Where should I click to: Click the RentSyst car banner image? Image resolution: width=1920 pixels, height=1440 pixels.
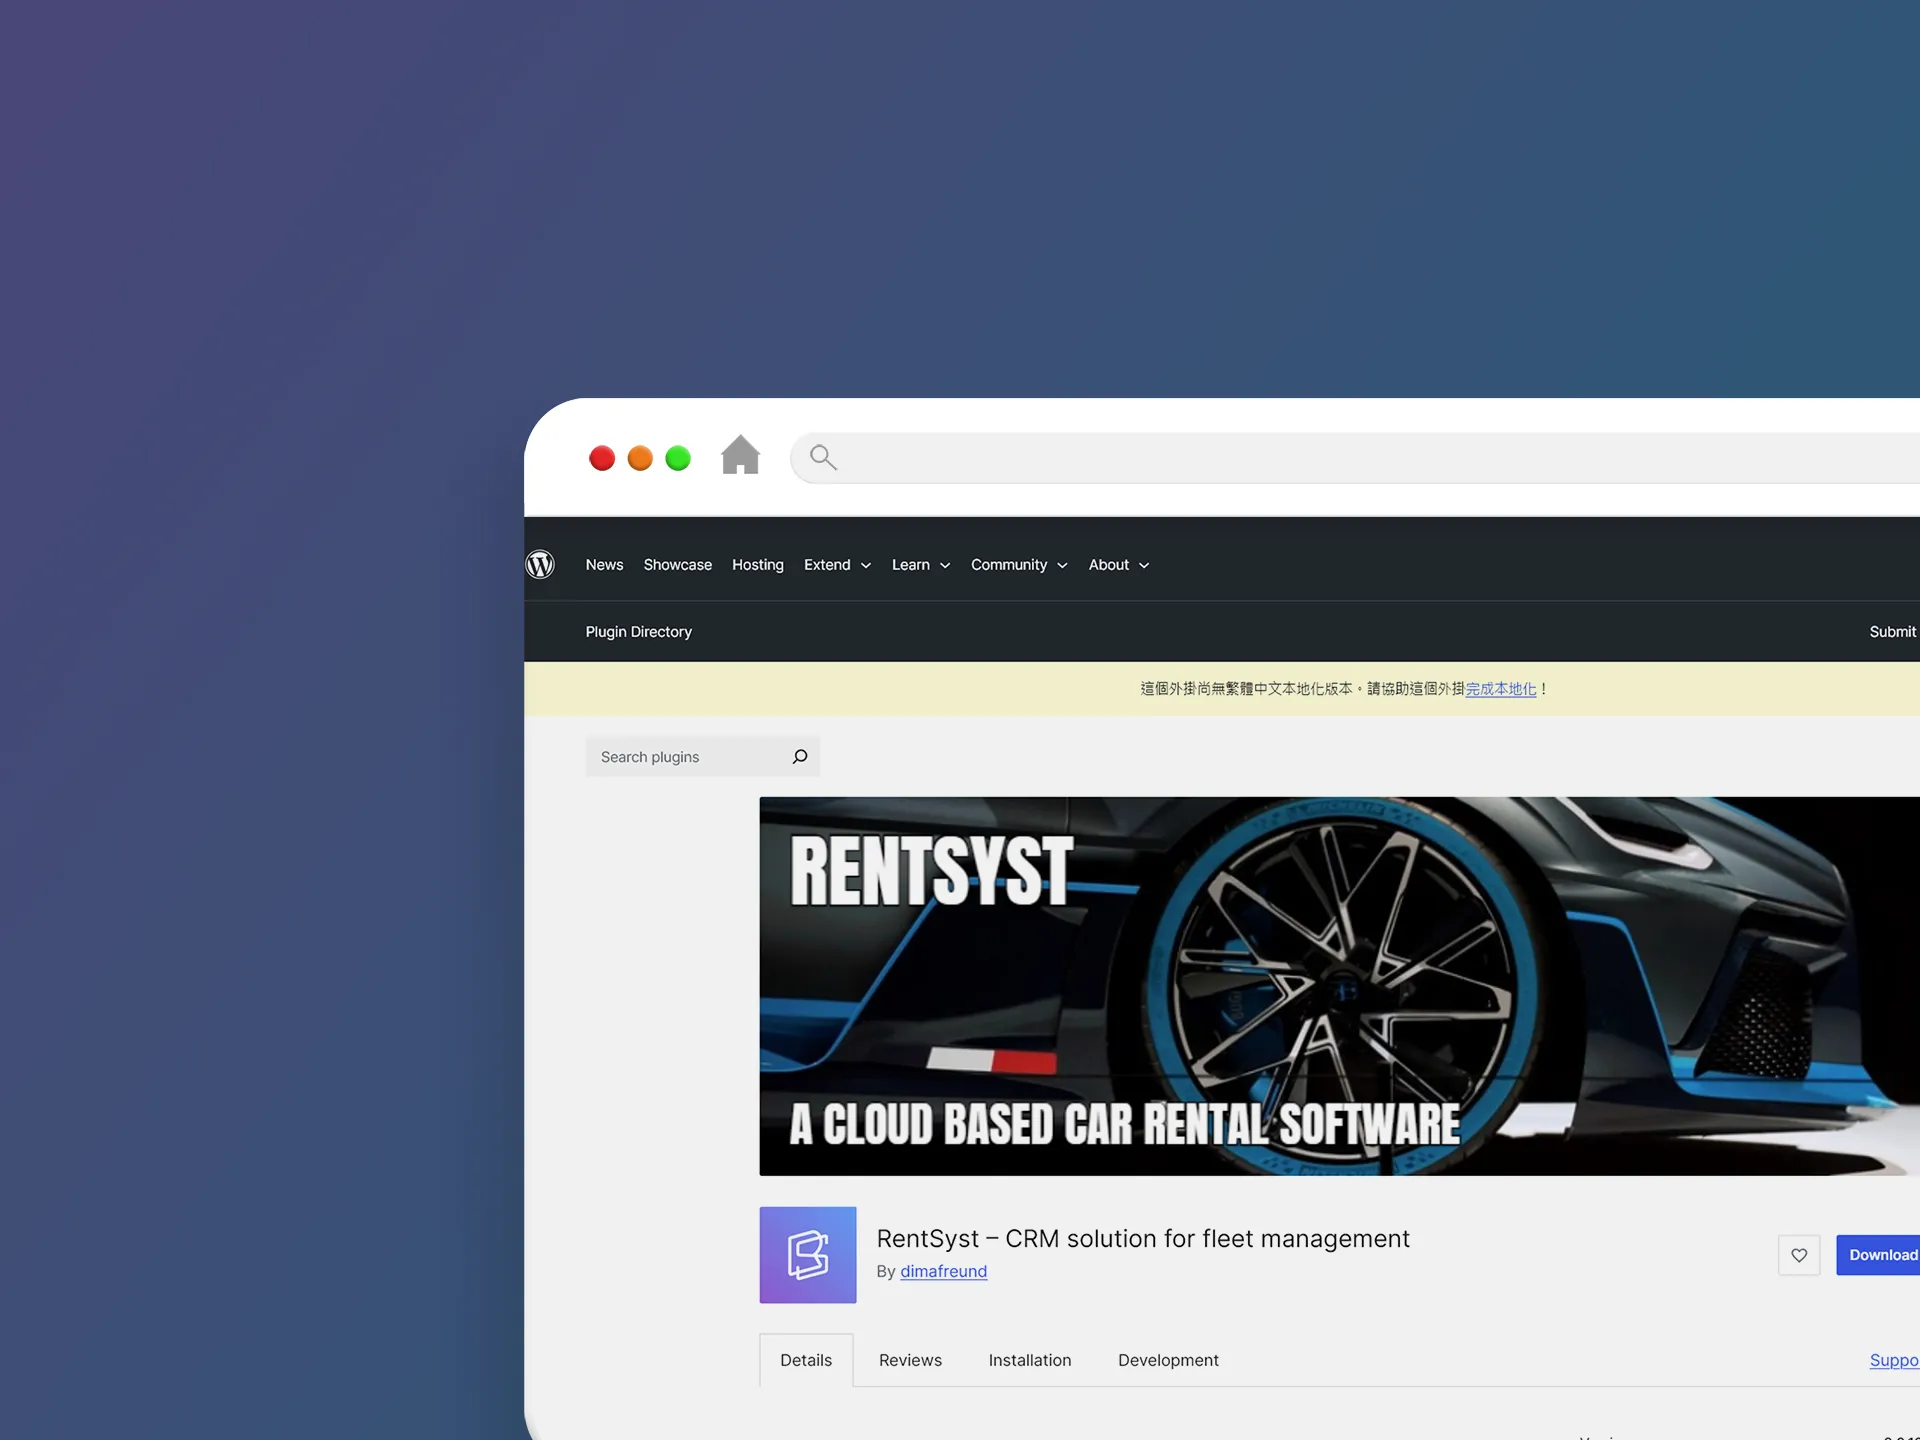click(1340, 986)
